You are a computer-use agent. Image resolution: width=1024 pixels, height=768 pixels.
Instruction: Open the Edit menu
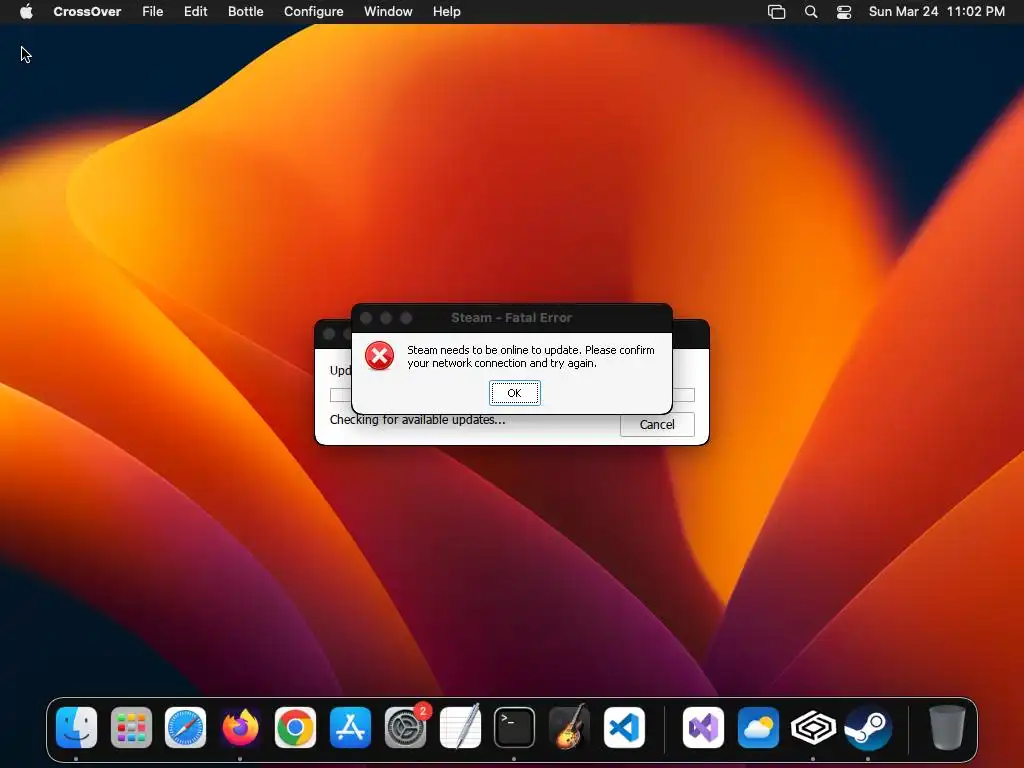click(195, 12)
